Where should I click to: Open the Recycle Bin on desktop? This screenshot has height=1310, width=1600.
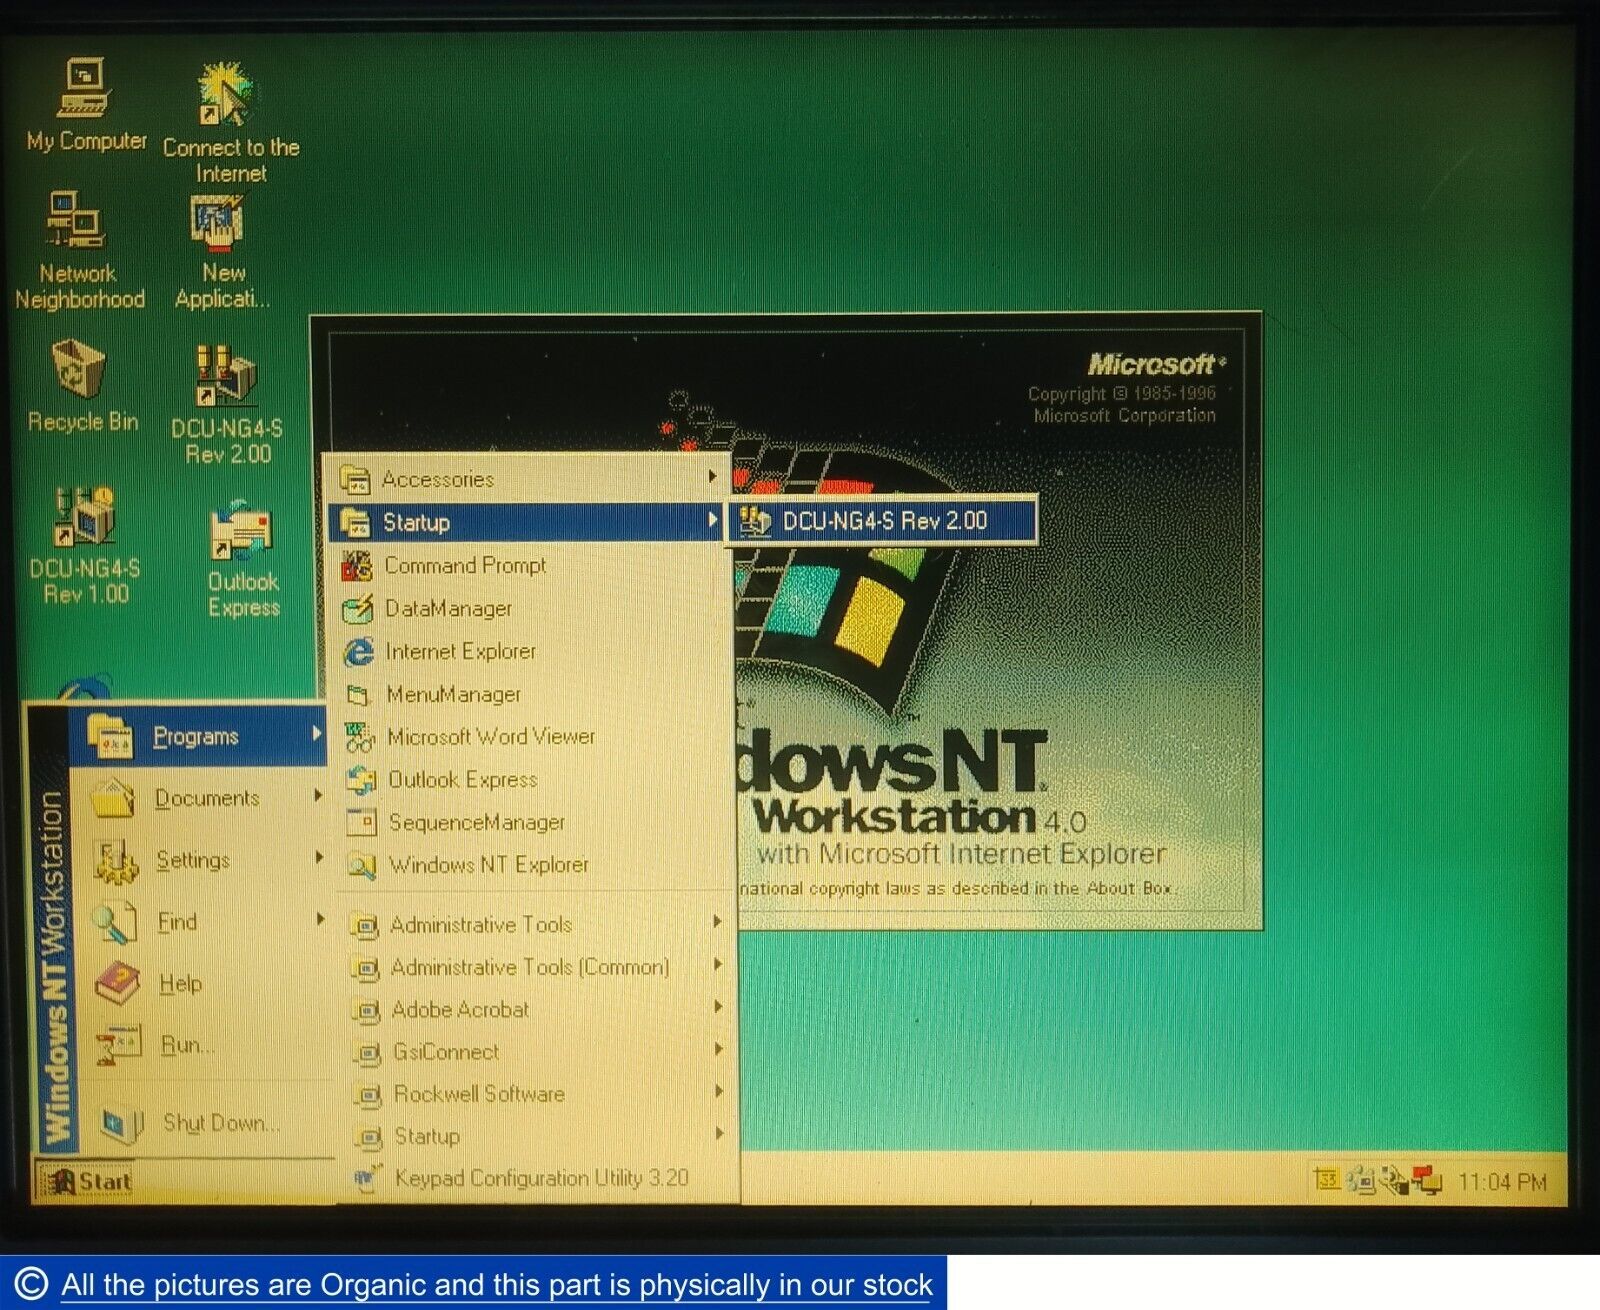82,386
